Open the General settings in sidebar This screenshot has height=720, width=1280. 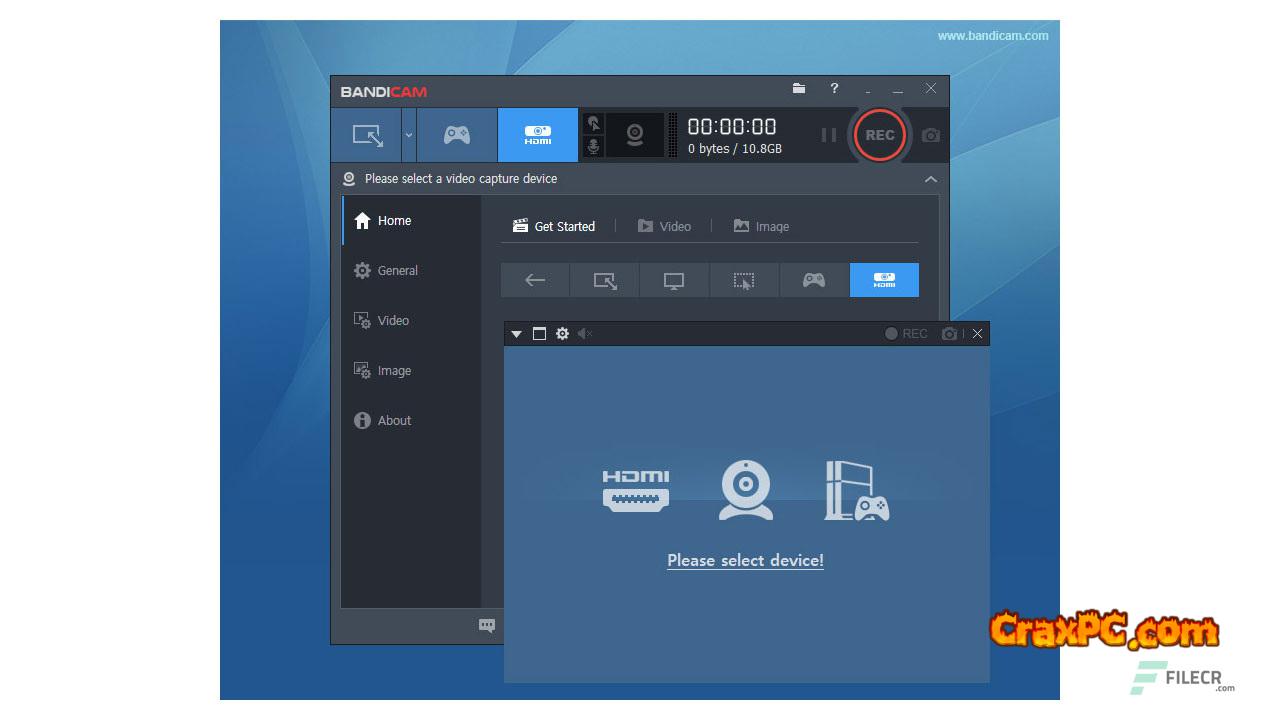point(397,271)
